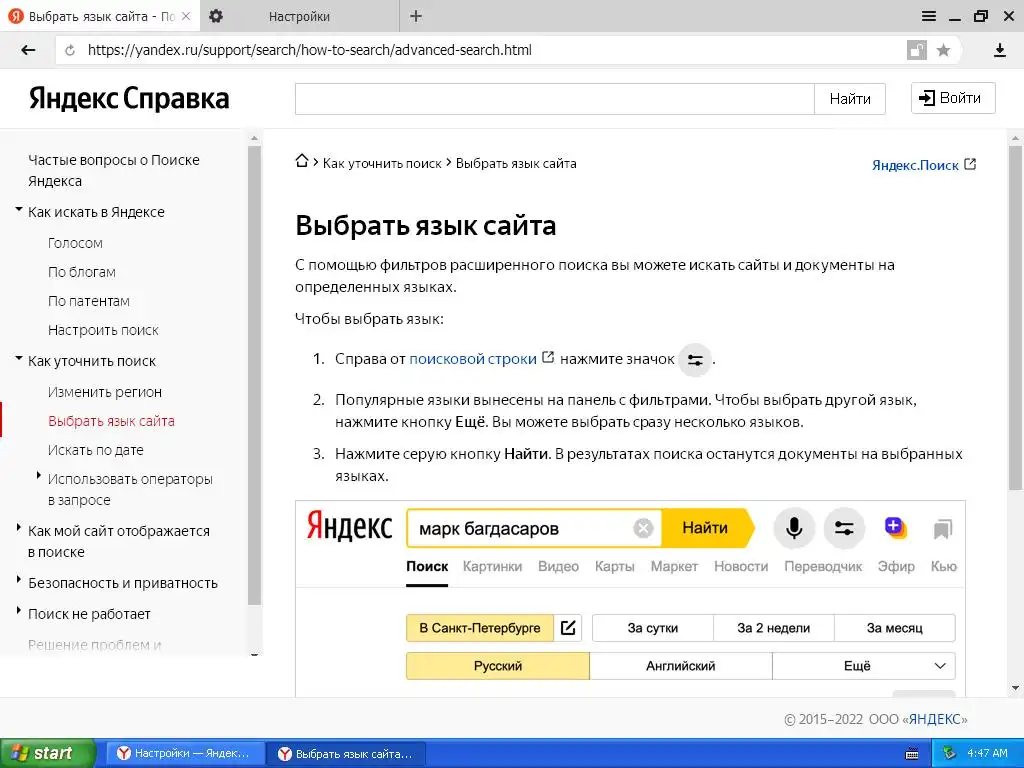Open the Голосом sidebar item
1024x768 pixels.
(75, 243)
